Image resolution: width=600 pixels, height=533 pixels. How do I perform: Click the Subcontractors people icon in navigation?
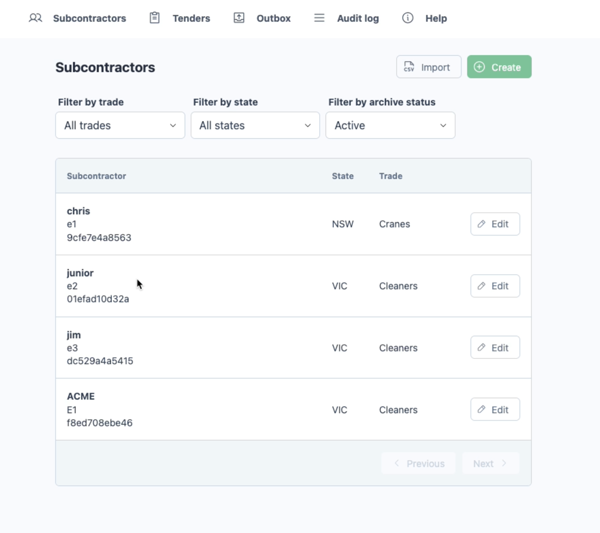pos(36,18)
